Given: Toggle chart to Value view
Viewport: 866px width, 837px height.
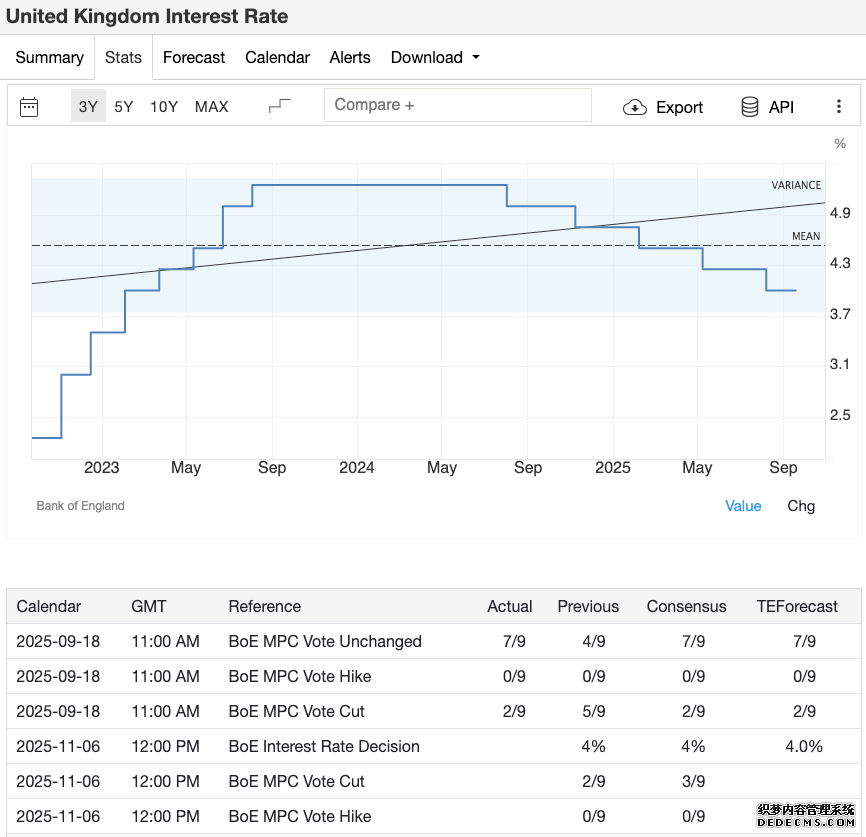Looking at the screenshot, I should pos(743,506).
